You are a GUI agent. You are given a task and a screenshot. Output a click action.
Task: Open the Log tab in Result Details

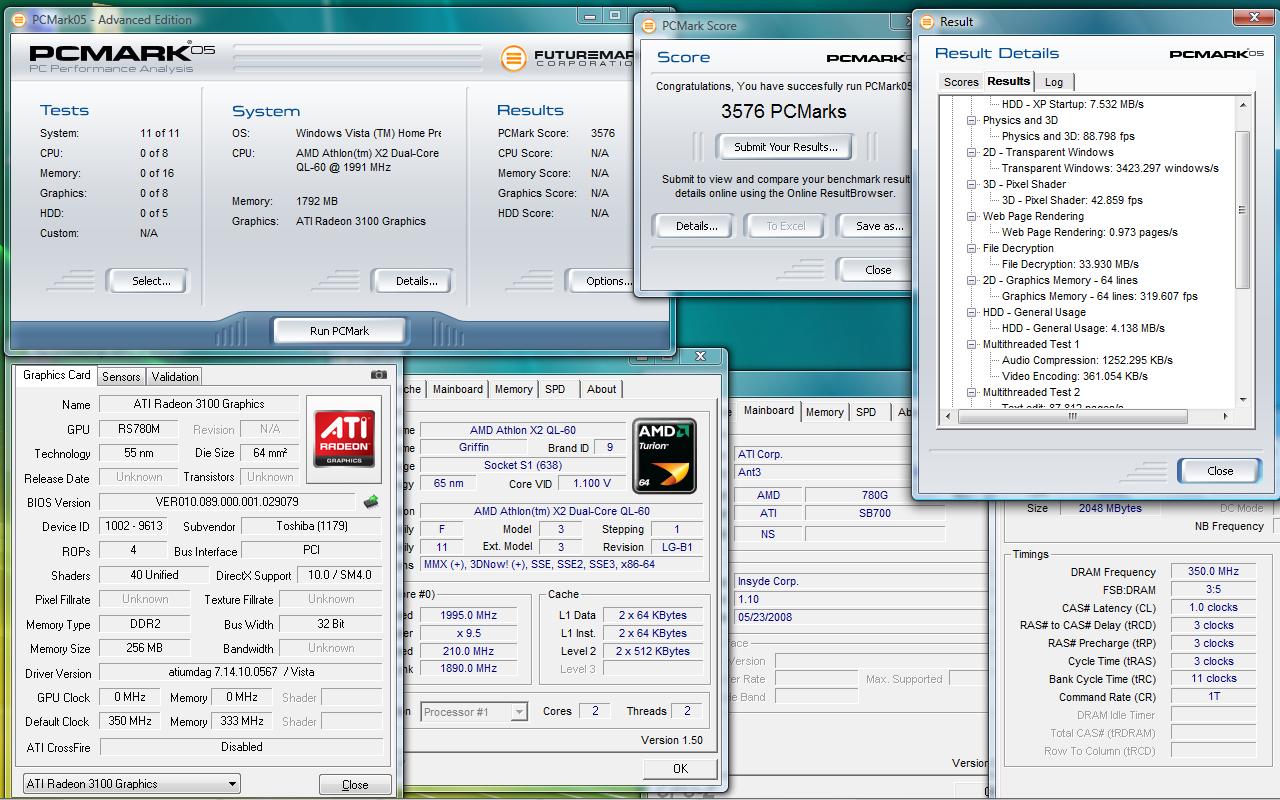click(x=1054, y=82)
